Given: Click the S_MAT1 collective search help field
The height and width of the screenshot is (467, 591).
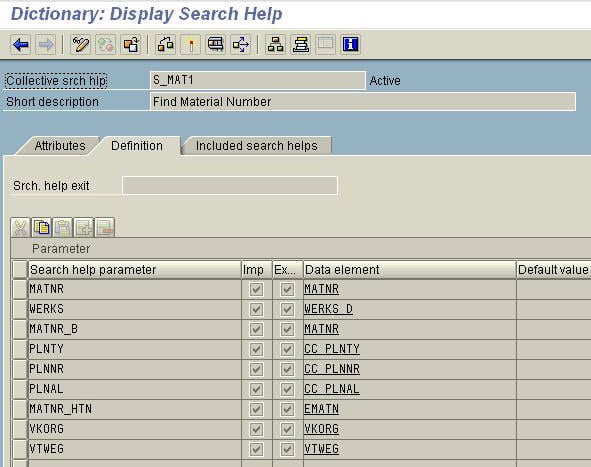Looking at the screenshot, I should click(x=258, y=81).
